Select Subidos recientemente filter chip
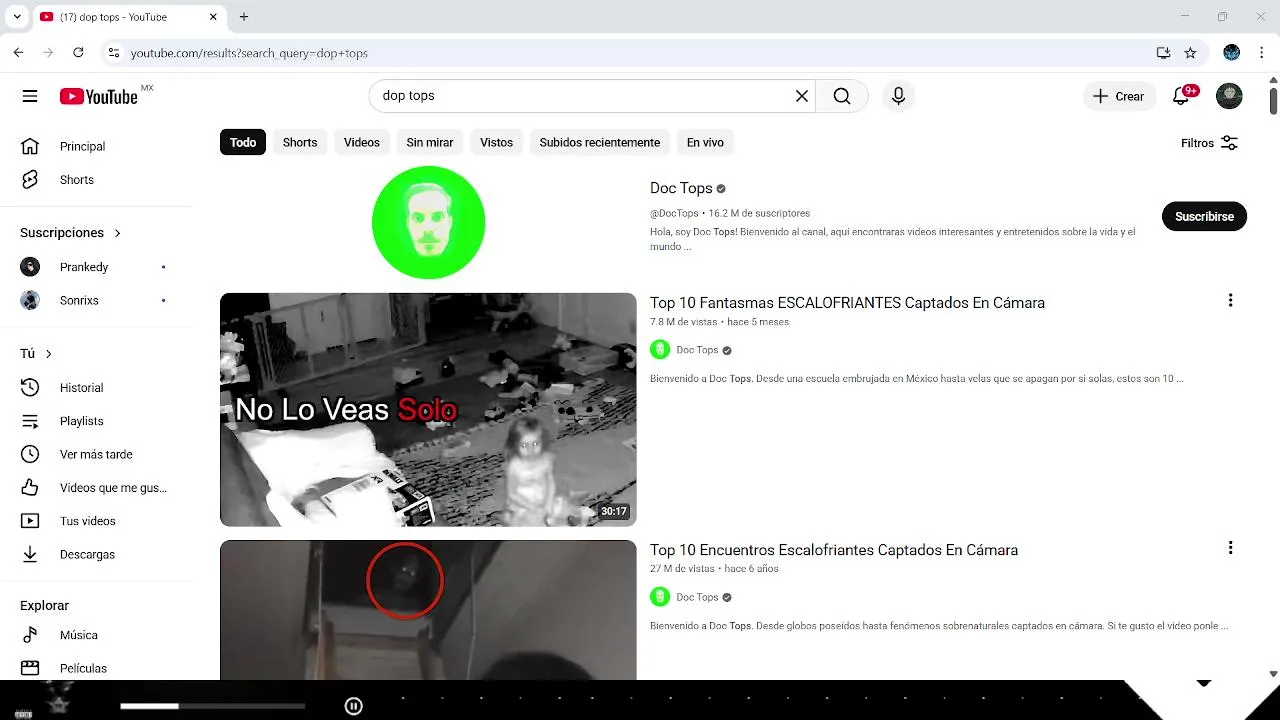This screenshot has height=720, width=1280. 600,142
